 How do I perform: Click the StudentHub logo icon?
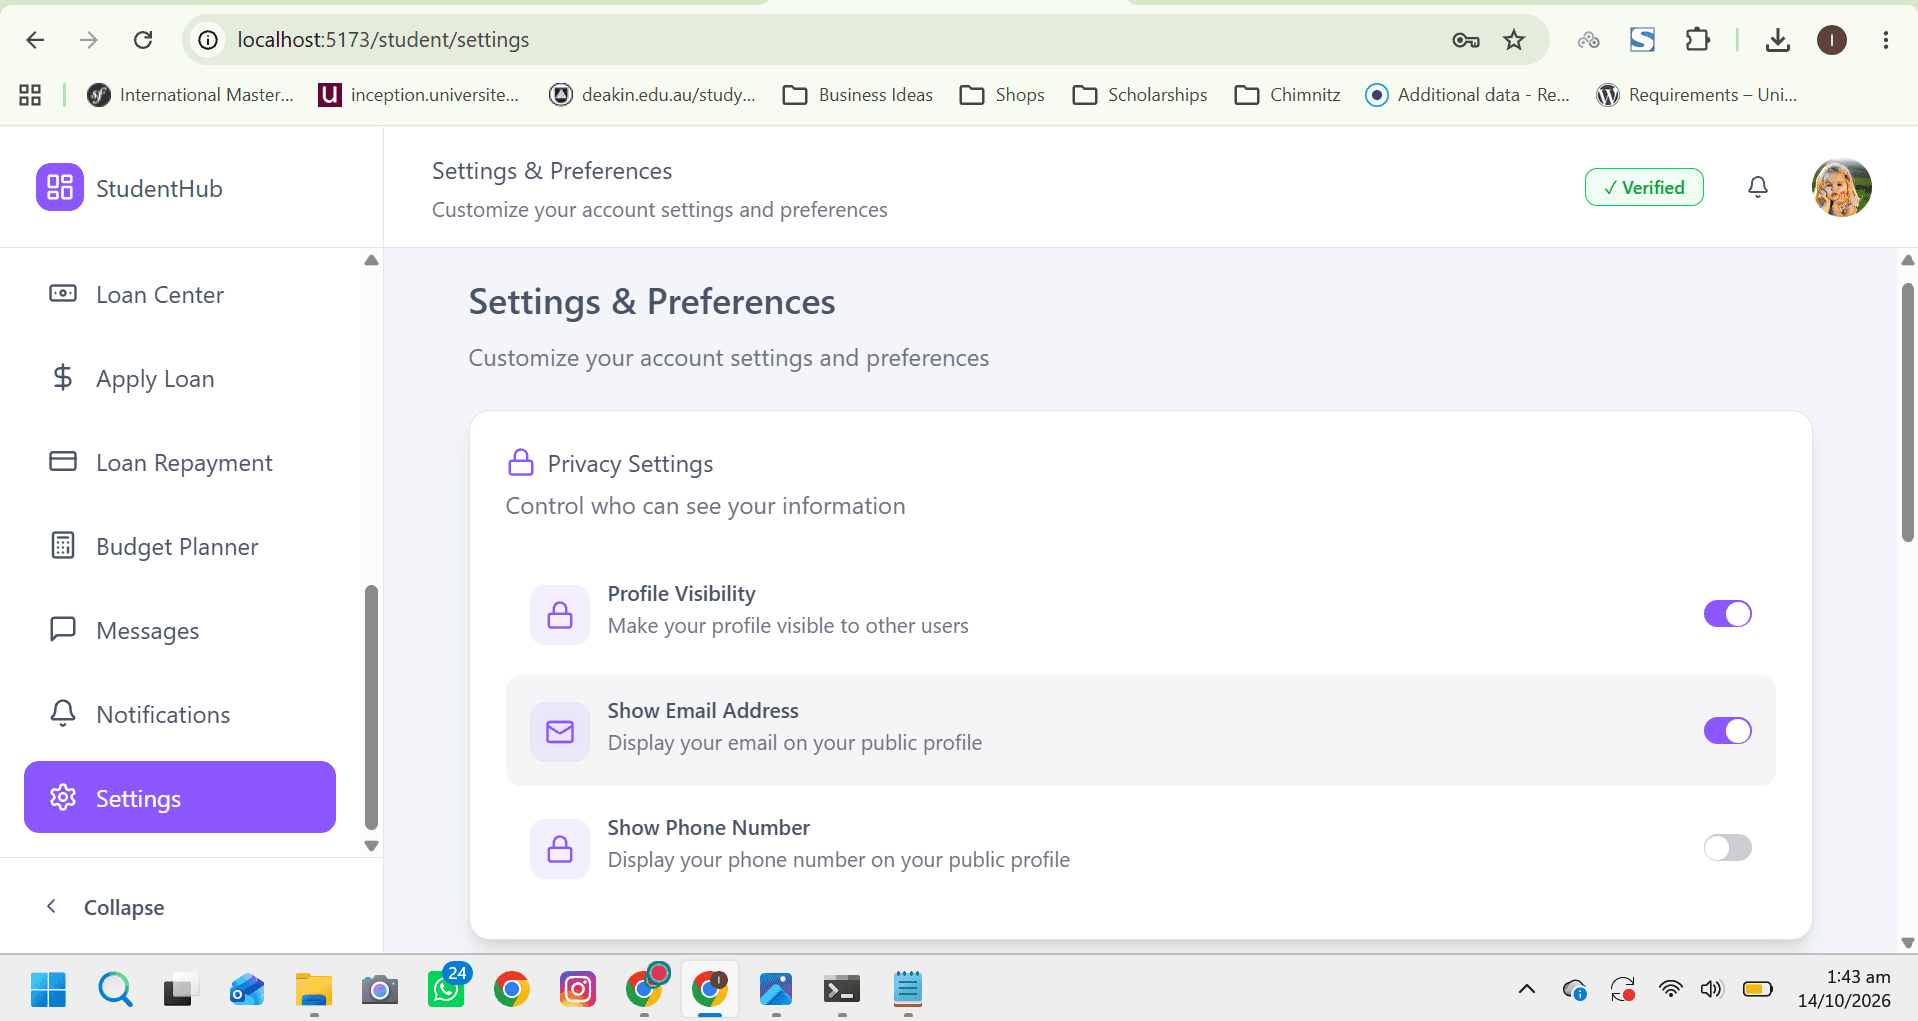click(60, 187)
